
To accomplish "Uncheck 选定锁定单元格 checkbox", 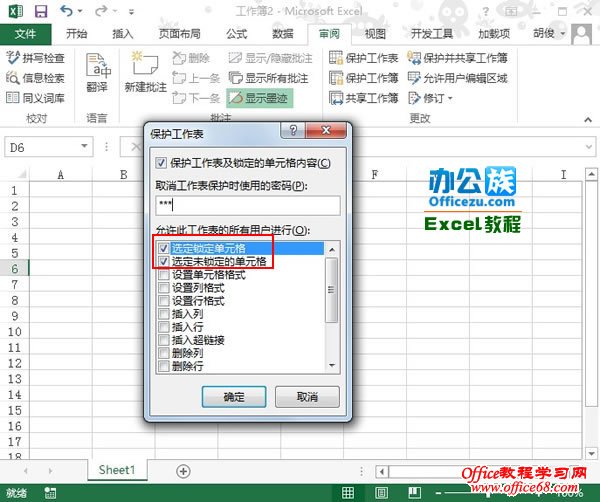I will pos(164,248).
